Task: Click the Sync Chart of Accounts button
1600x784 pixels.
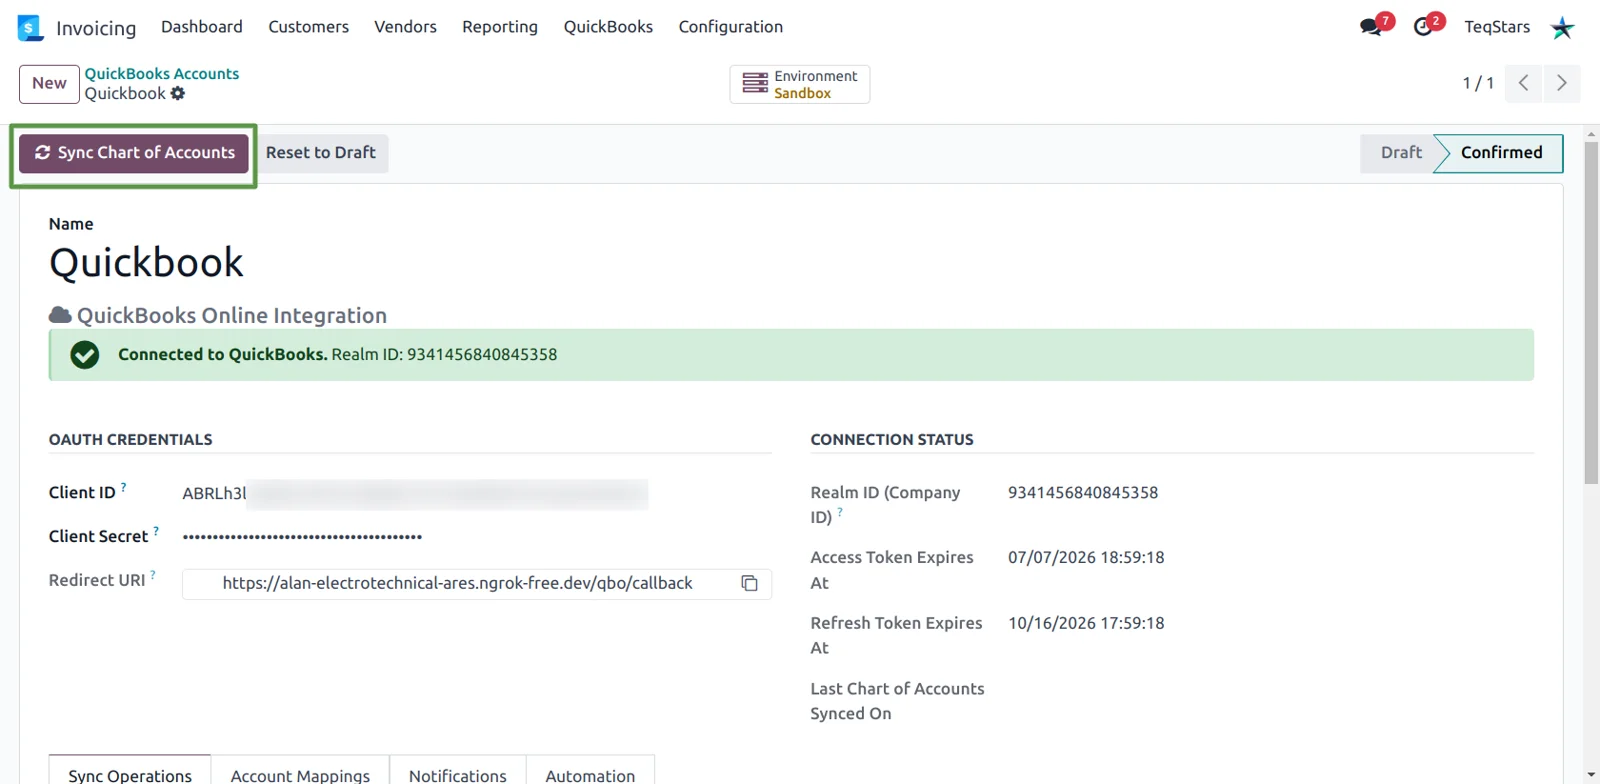Action: tap(134, 153)
